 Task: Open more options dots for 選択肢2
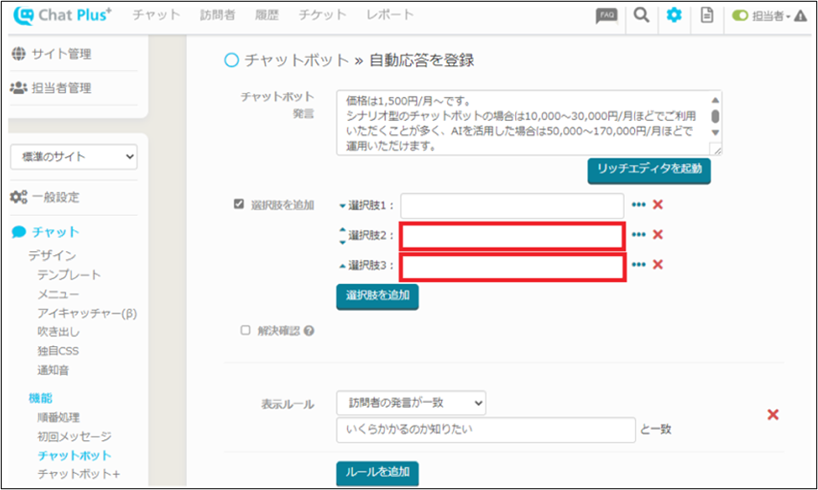pyautogui.click(x=639, y=236)
